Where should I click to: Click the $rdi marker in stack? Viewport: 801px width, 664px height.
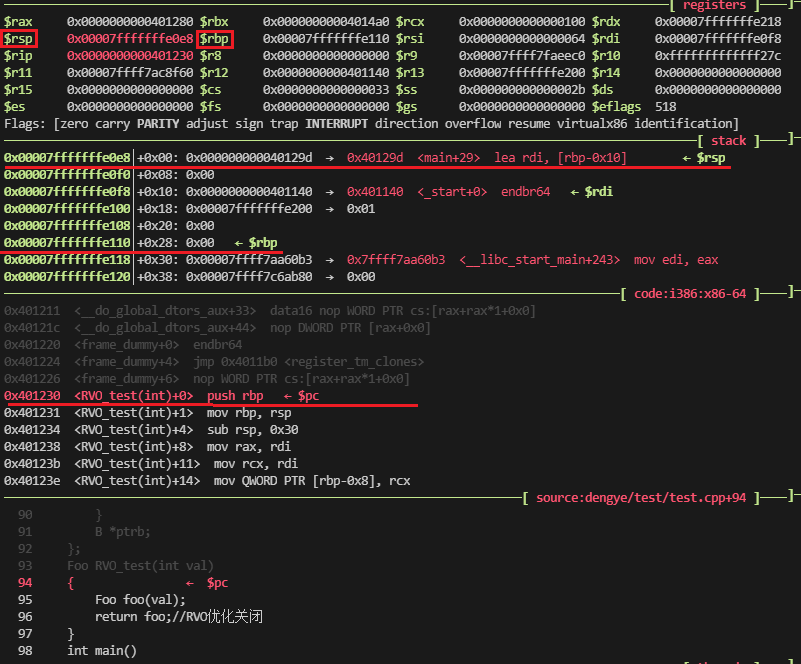(x=599, y=192)
